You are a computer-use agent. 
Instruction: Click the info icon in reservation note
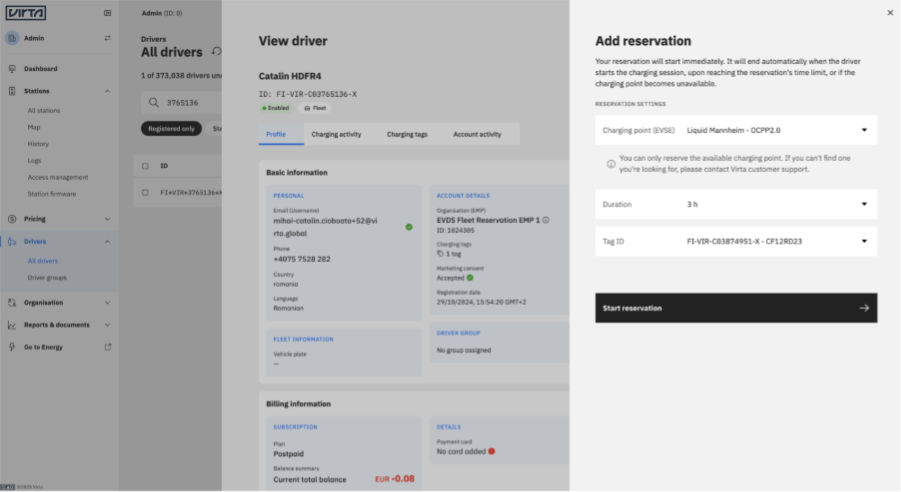click(x=611, y=164)
